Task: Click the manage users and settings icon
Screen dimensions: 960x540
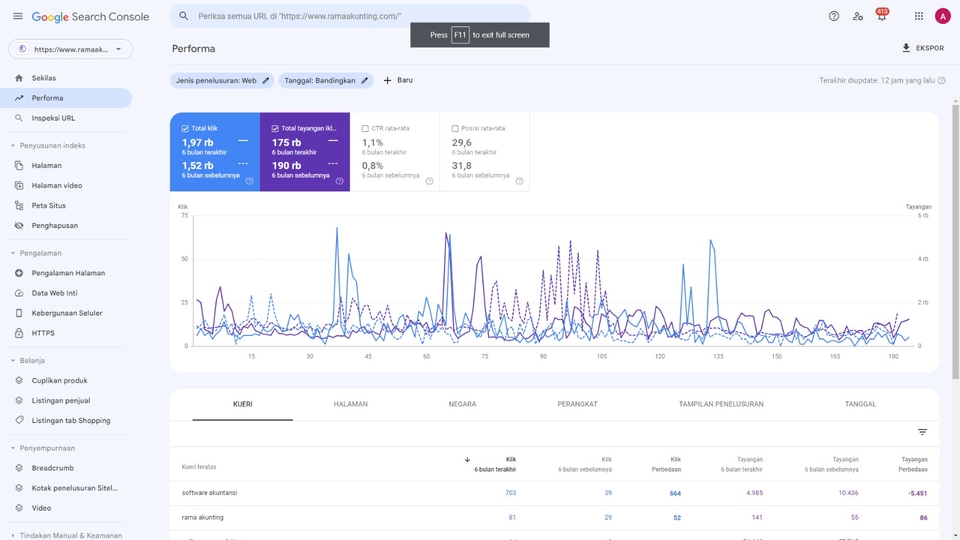Action: [857, 16]
